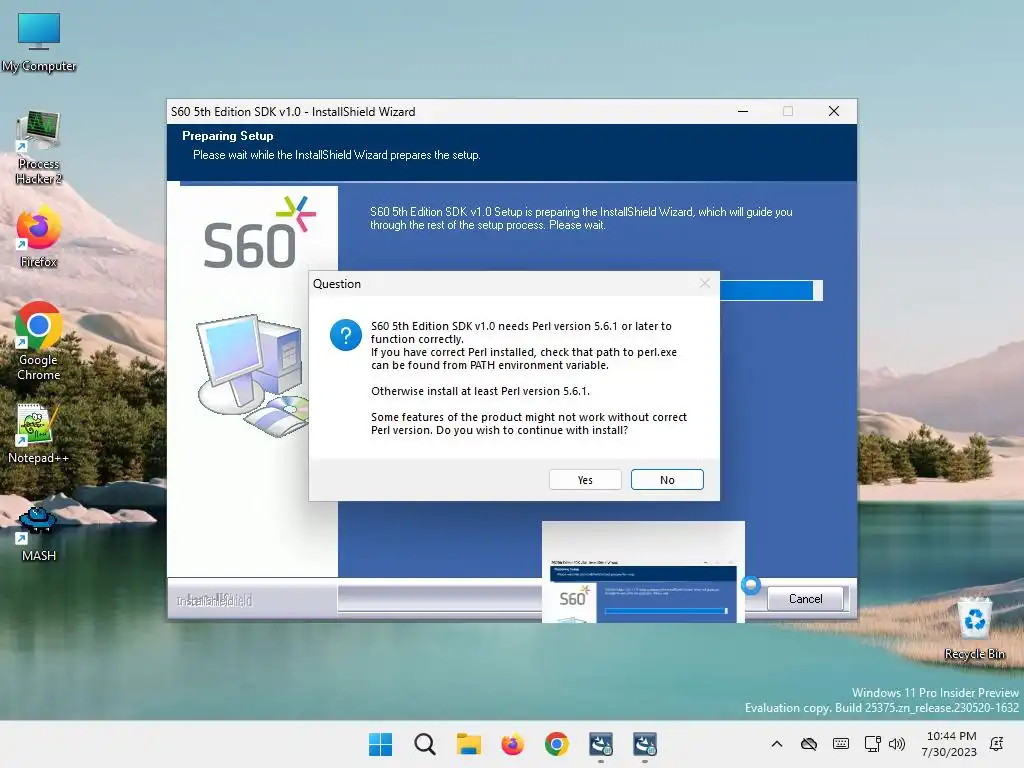
Task: Open the clock and date flyout
Action: [x=951, y=744]
